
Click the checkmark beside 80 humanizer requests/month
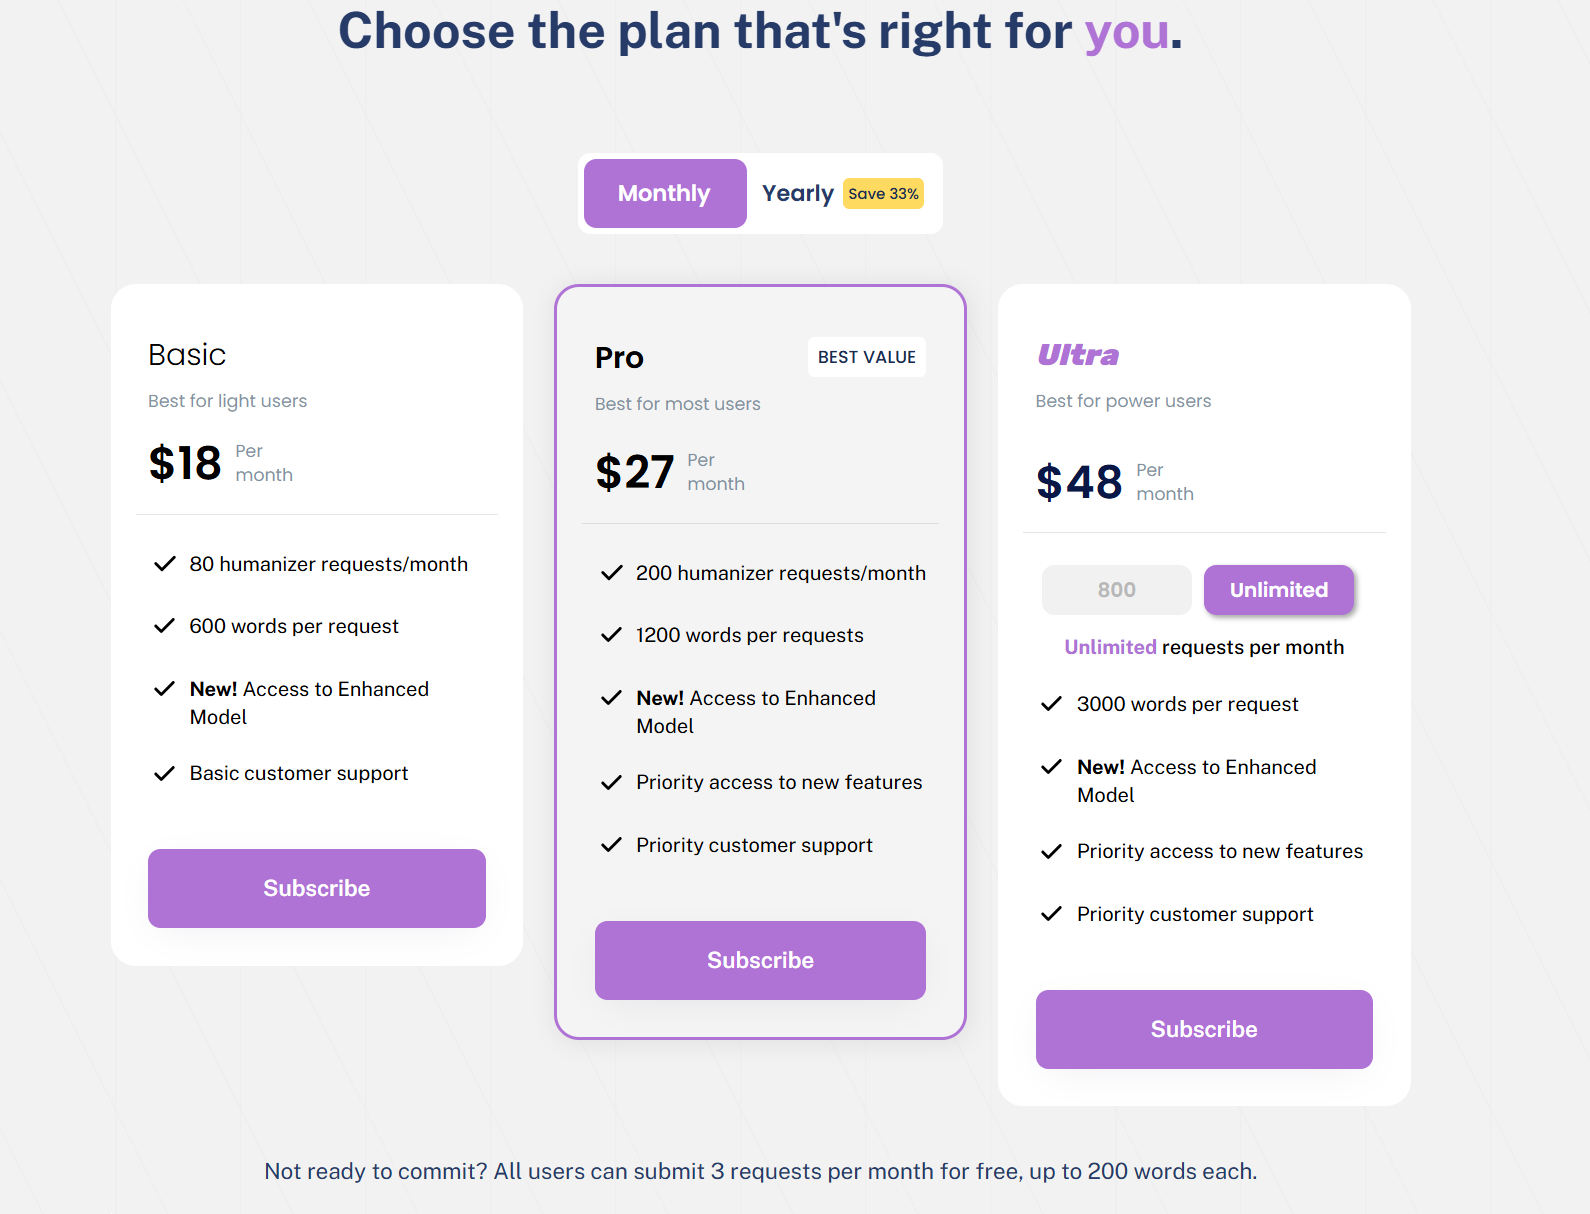point(165,564)
